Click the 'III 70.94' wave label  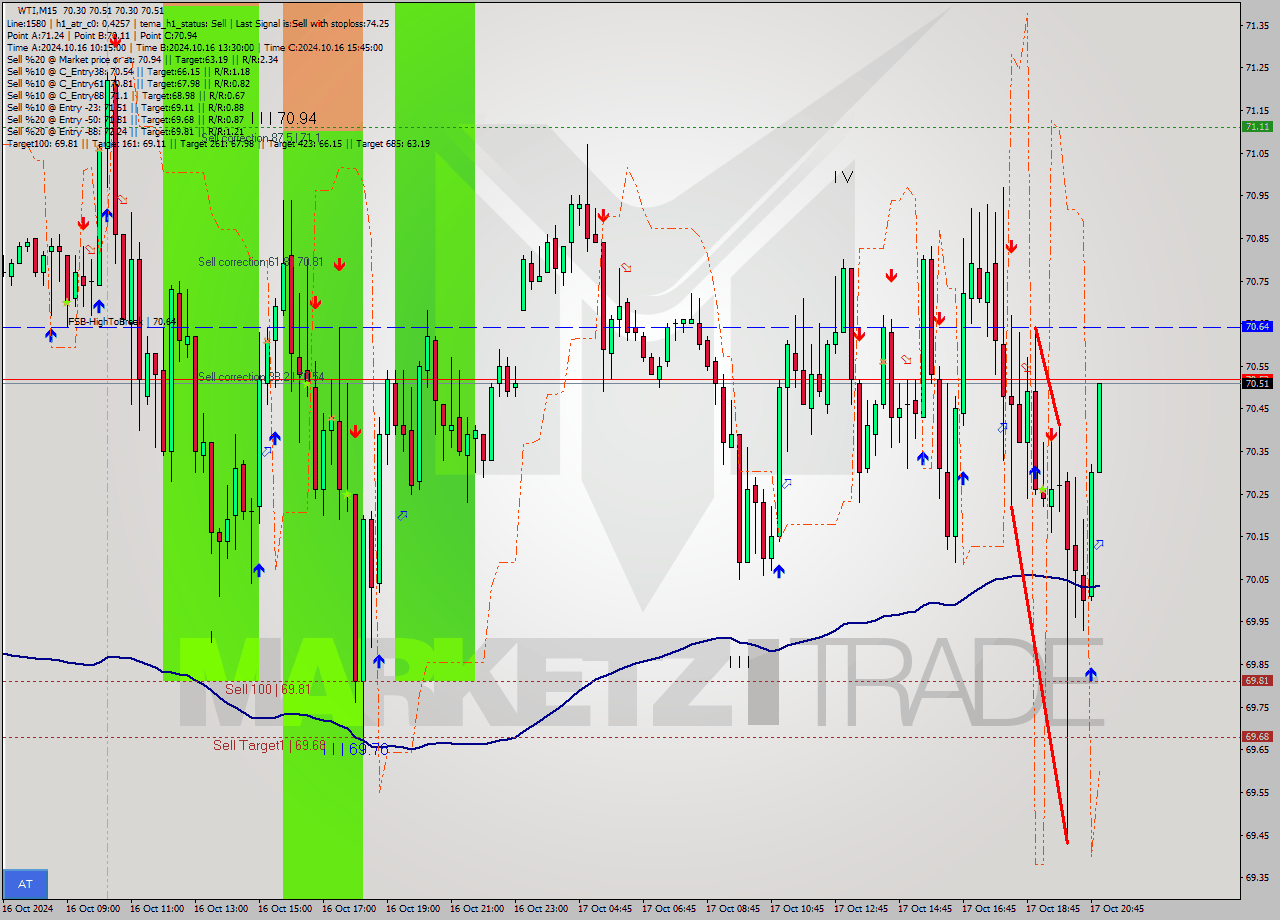click(284, 119)
